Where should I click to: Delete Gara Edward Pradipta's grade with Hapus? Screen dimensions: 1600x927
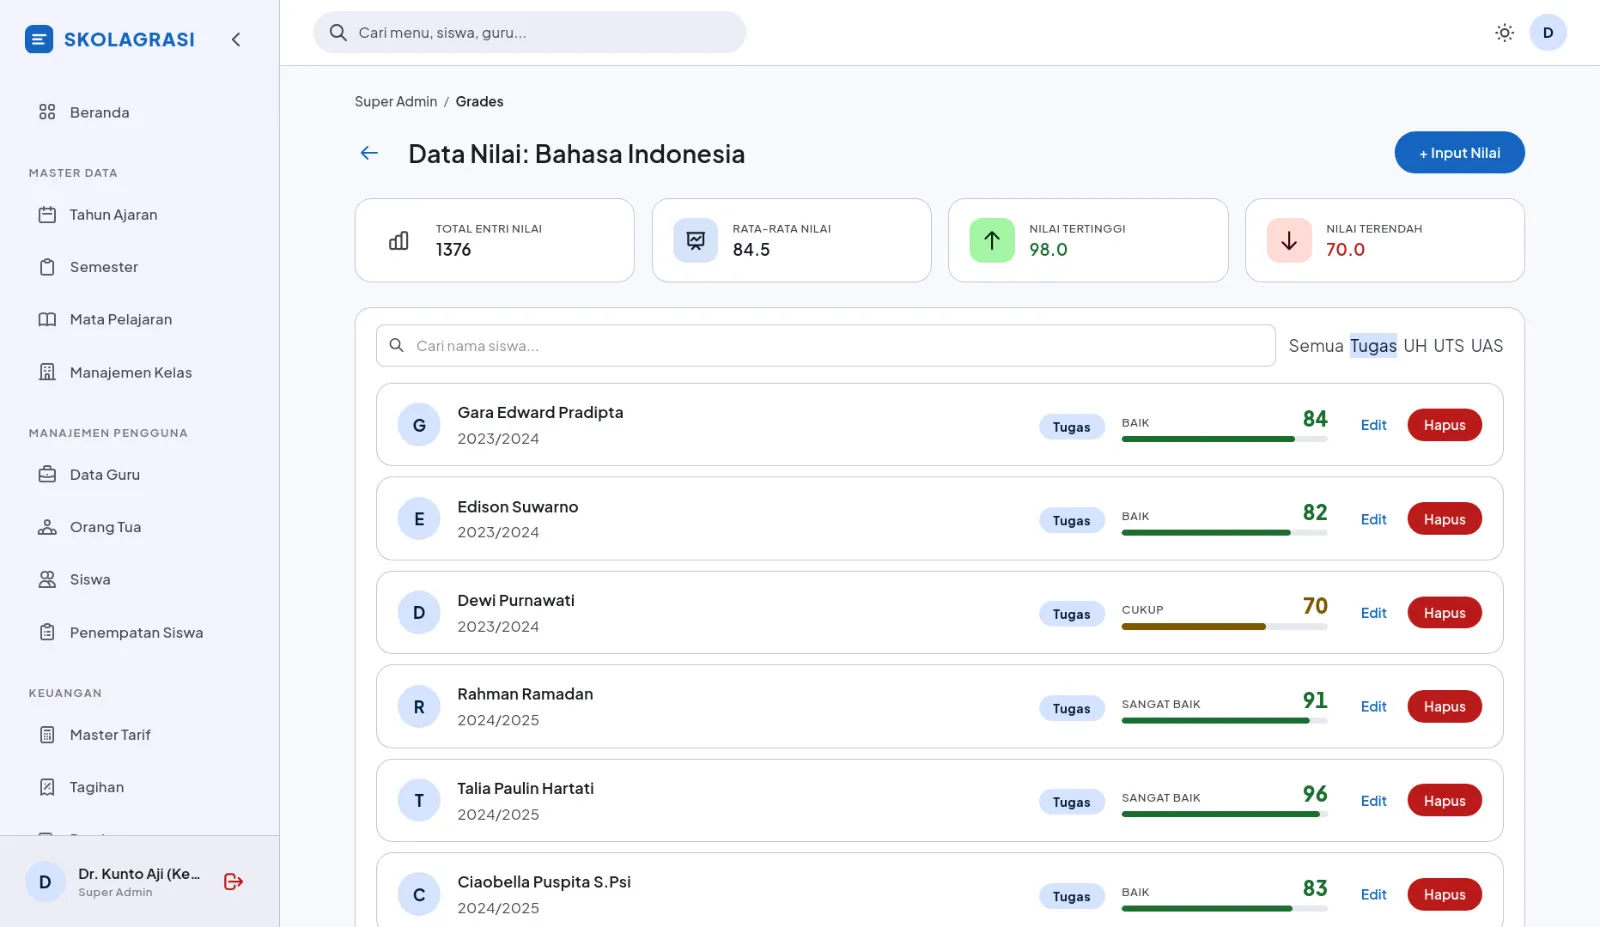1444,425
